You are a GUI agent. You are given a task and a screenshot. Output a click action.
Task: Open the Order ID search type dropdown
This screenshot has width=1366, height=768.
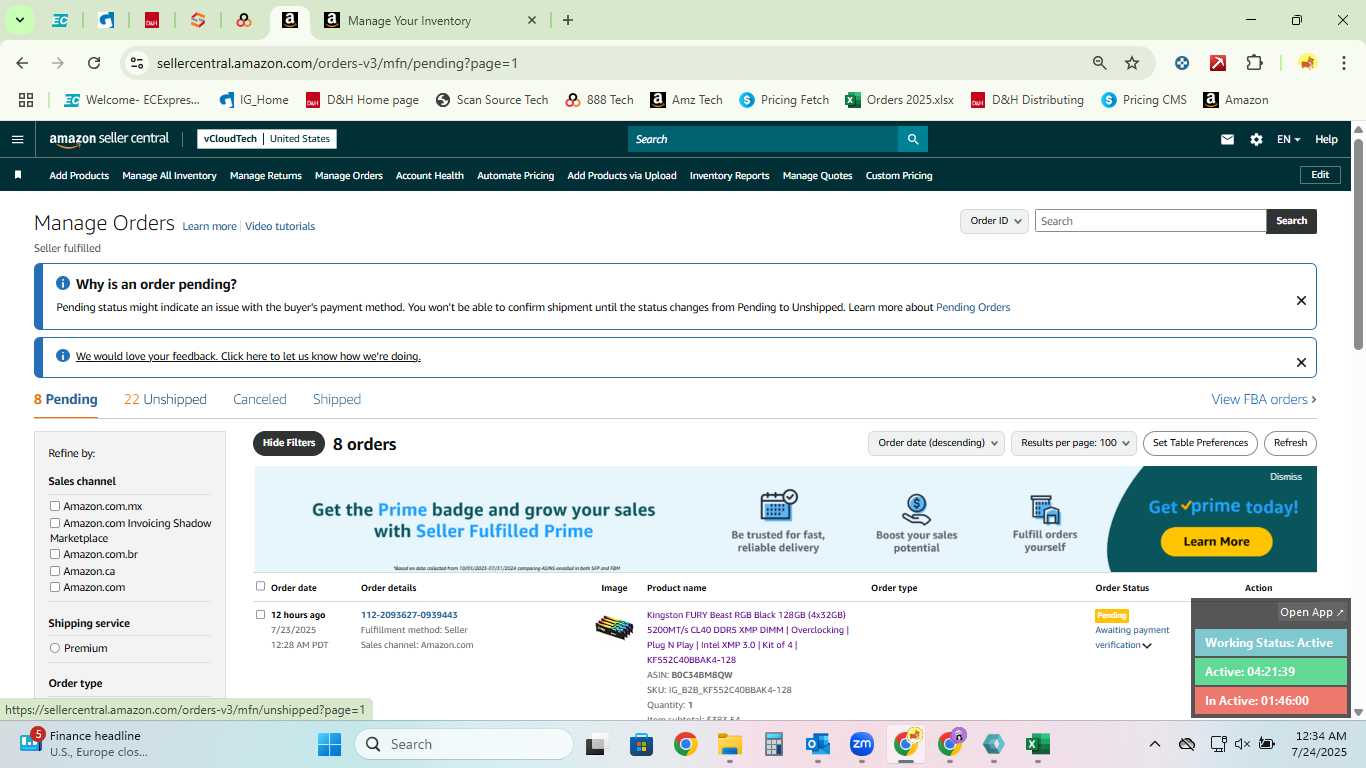pyautogui.click(x=994, y=221)
